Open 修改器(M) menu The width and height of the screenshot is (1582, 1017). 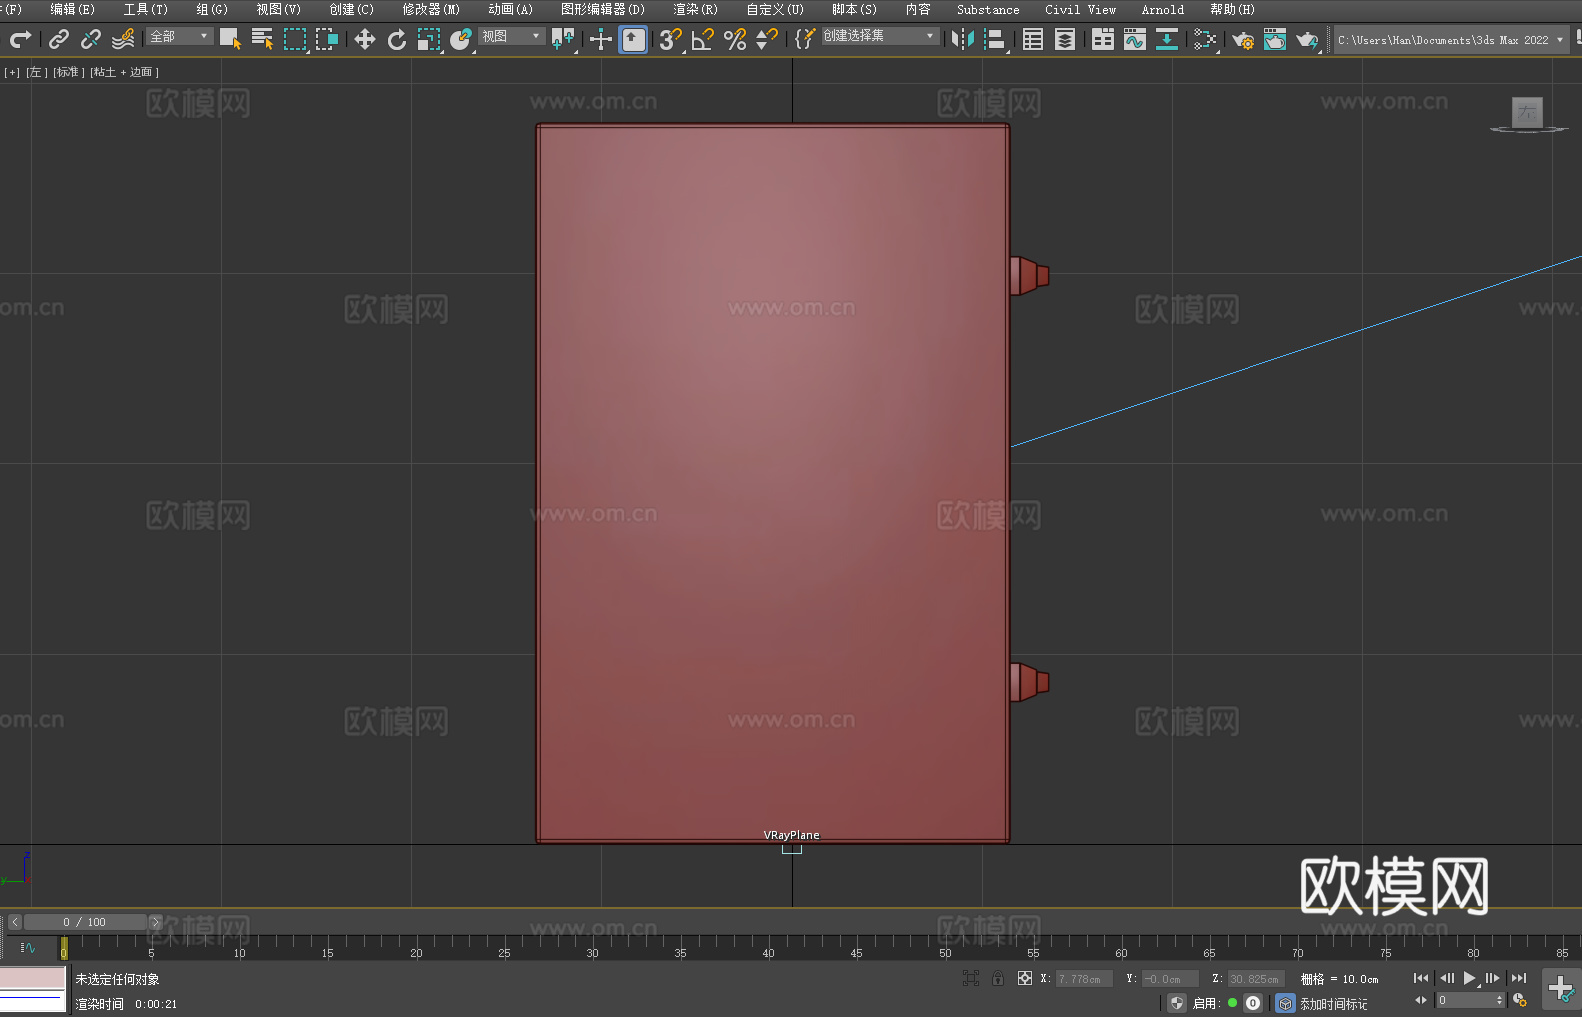click(431, 9)
